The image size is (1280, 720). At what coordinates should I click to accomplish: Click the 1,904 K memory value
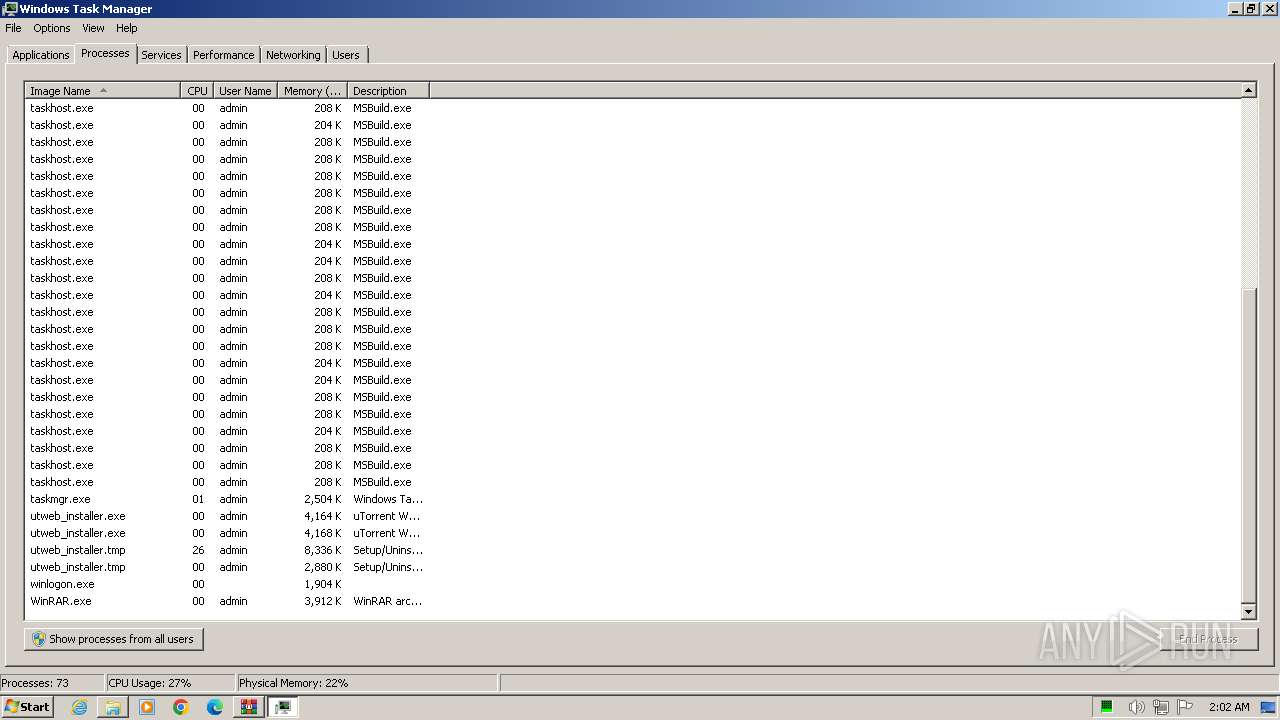pos(323,584)
